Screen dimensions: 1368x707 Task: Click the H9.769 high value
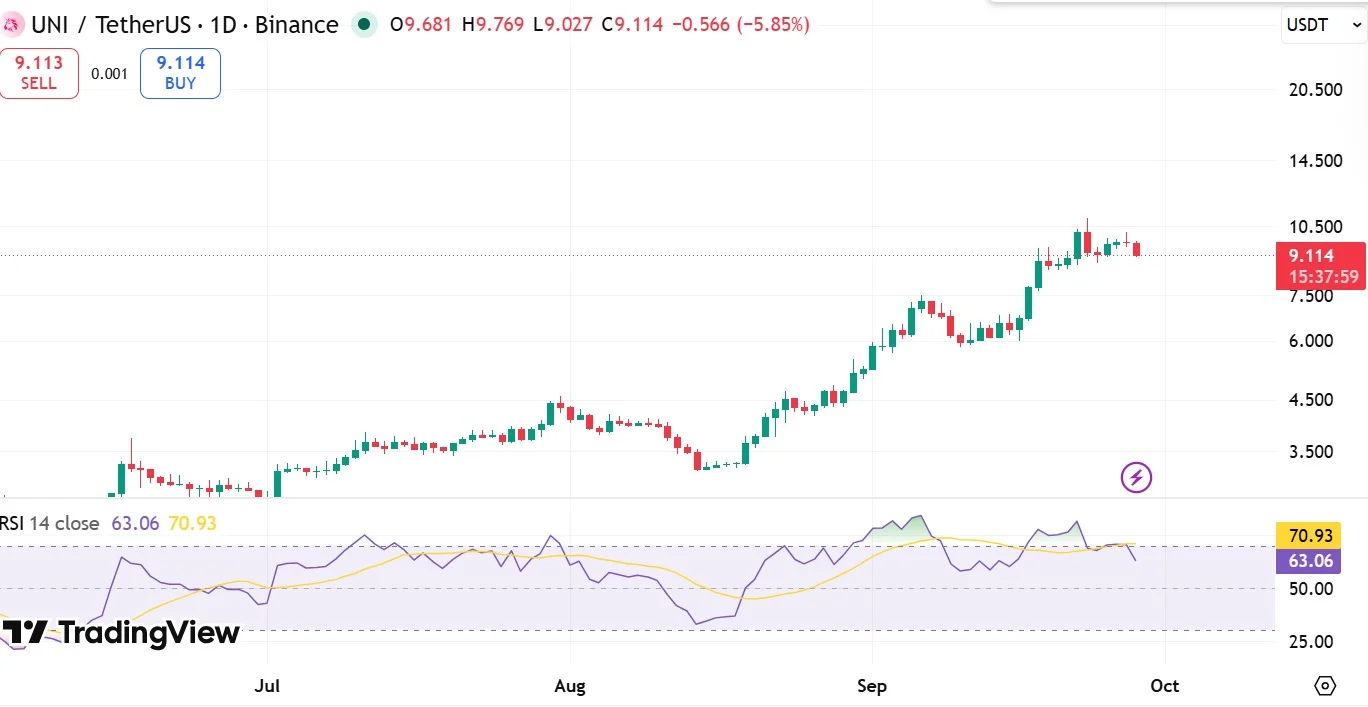pos(493,25)
